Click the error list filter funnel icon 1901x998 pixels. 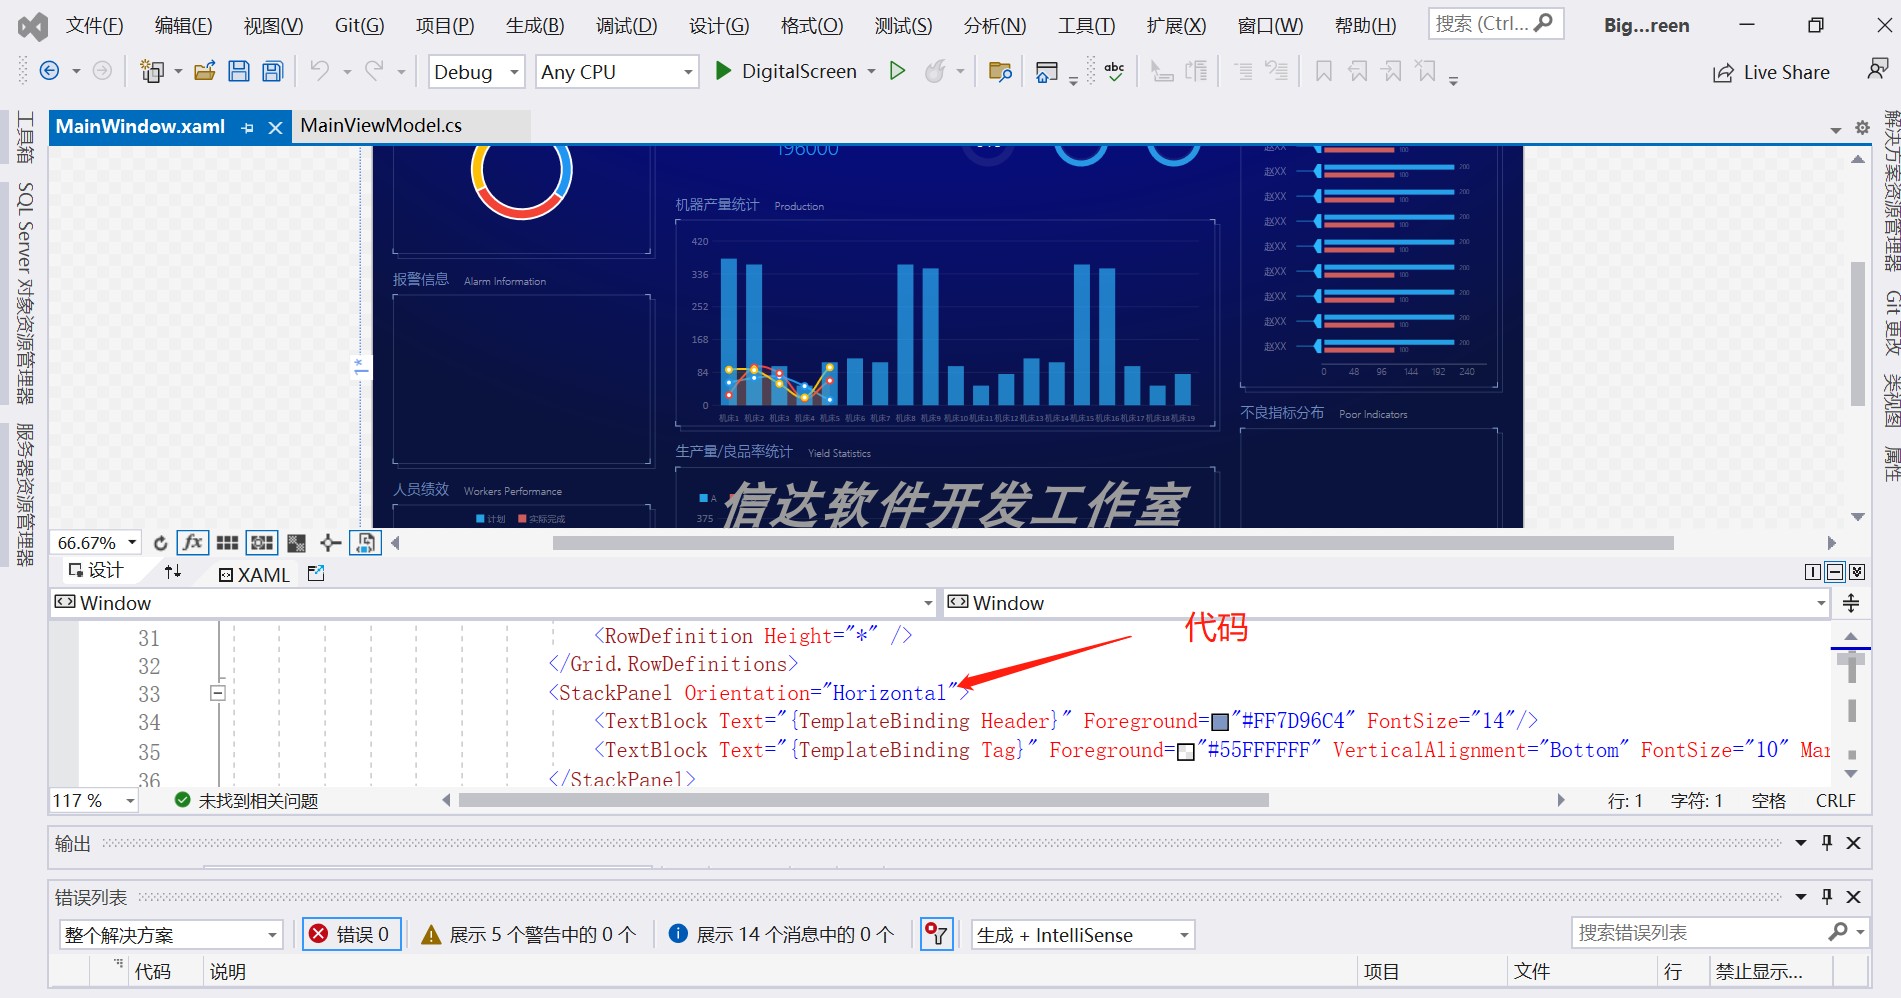[x=936, y=934]
